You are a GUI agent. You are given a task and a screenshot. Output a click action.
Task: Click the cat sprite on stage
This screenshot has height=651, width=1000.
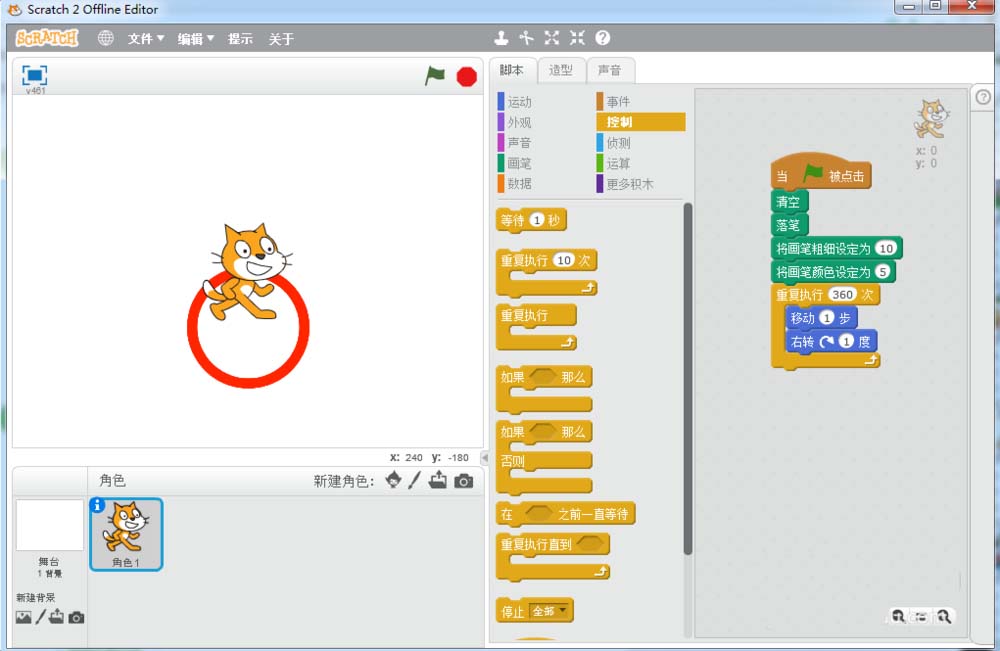tap(247, 272)
